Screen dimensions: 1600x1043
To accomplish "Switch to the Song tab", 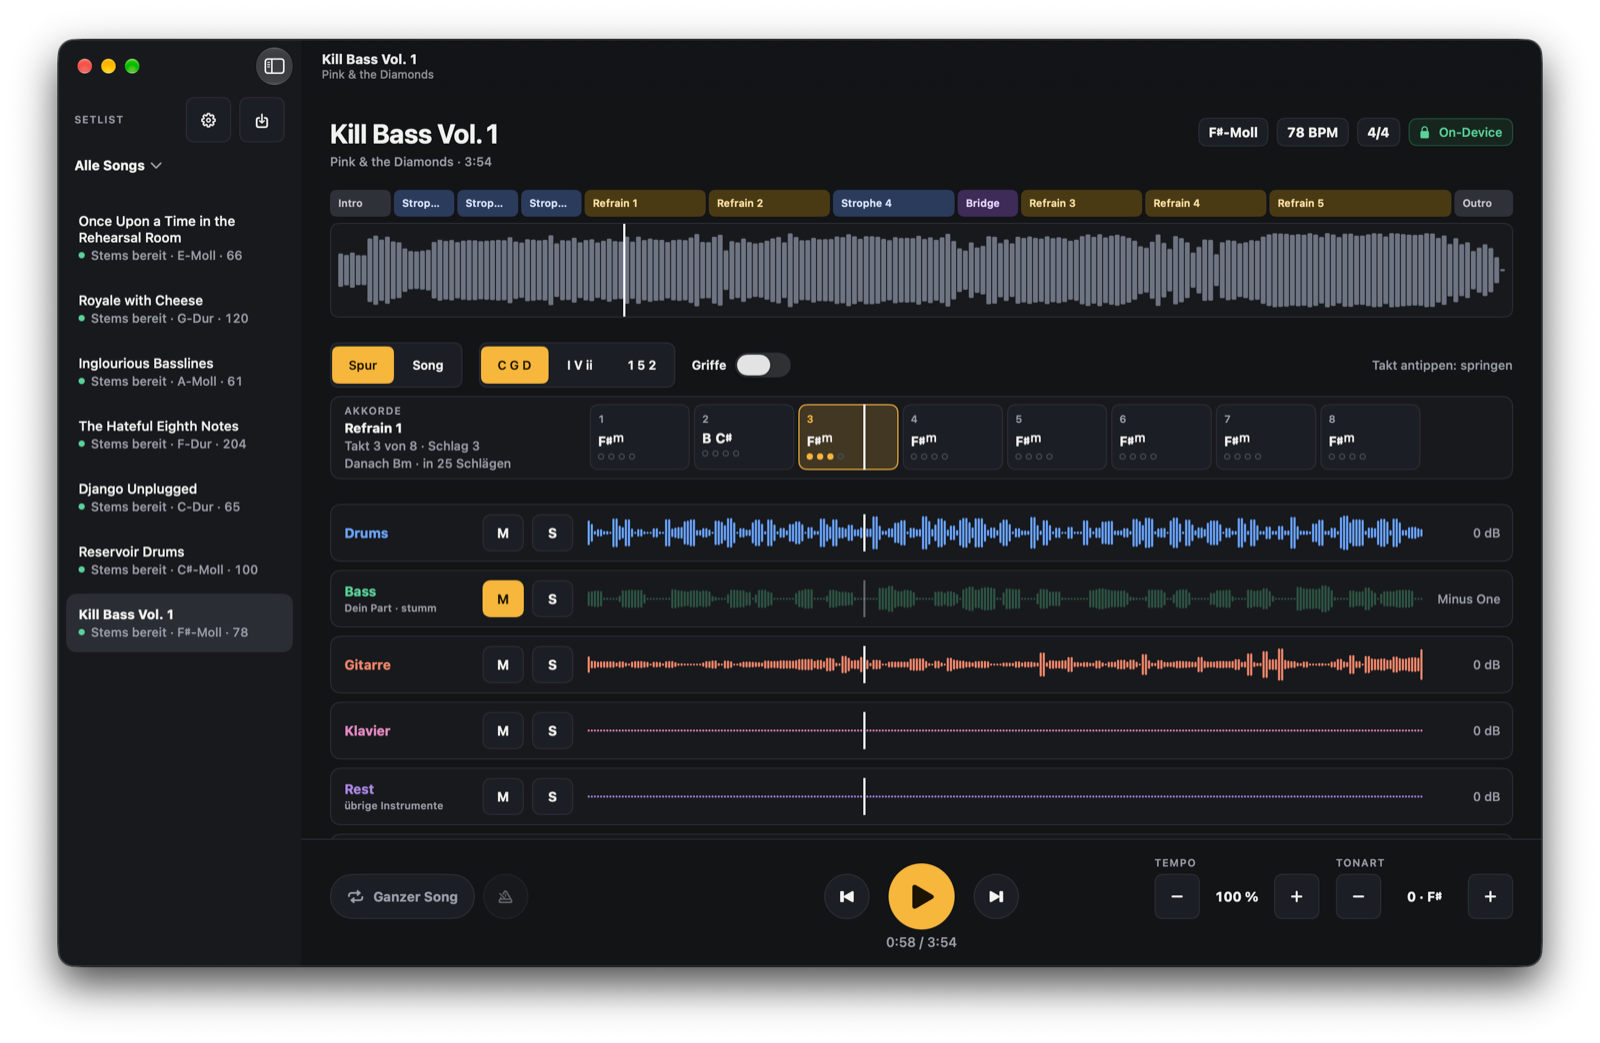I will [x=428, y=365].
